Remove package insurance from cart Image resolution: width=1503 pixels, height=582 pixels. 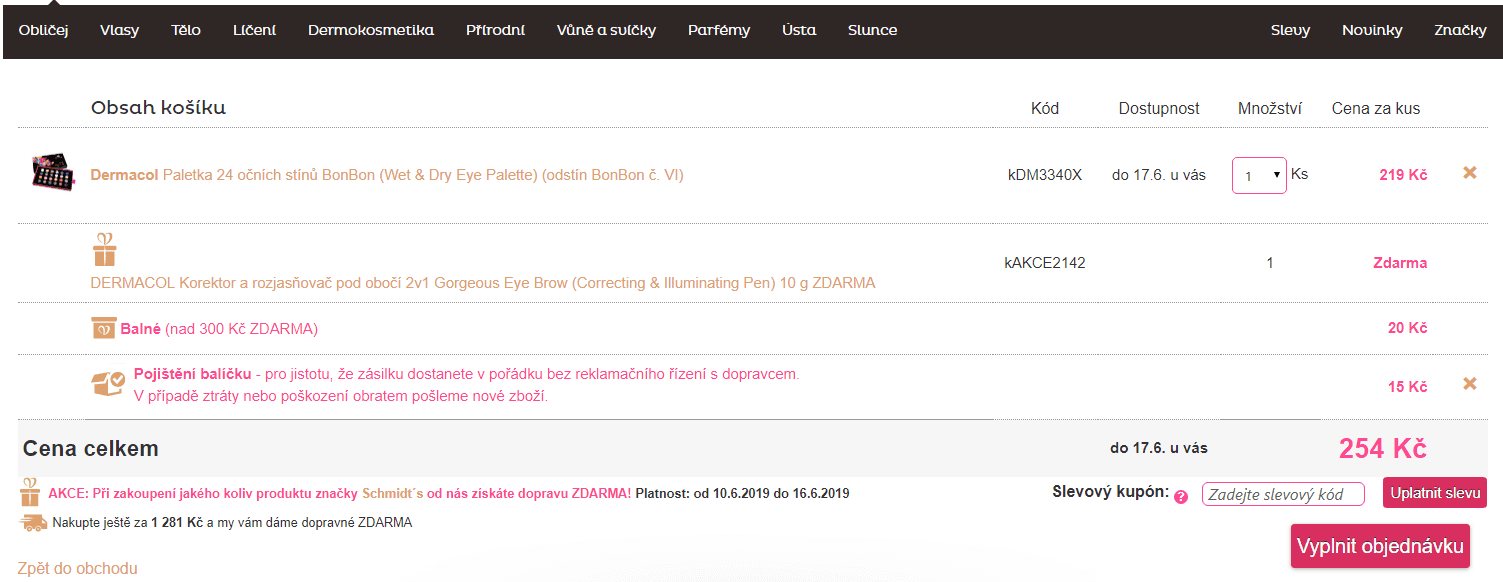(1469, 384)
